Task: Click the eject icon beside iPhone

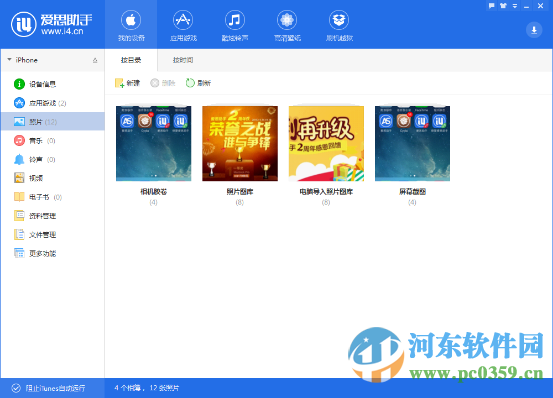Action: 95,60
